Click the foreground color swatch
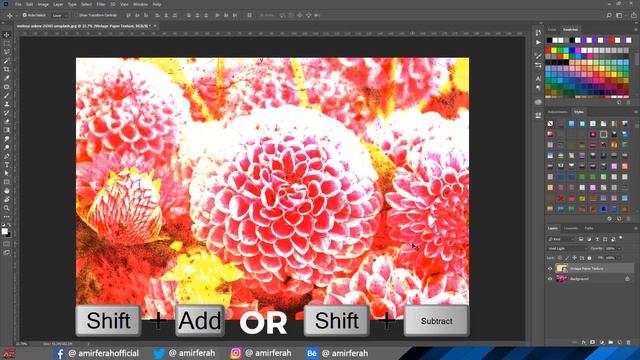640x360 pixels. [5, 231]
